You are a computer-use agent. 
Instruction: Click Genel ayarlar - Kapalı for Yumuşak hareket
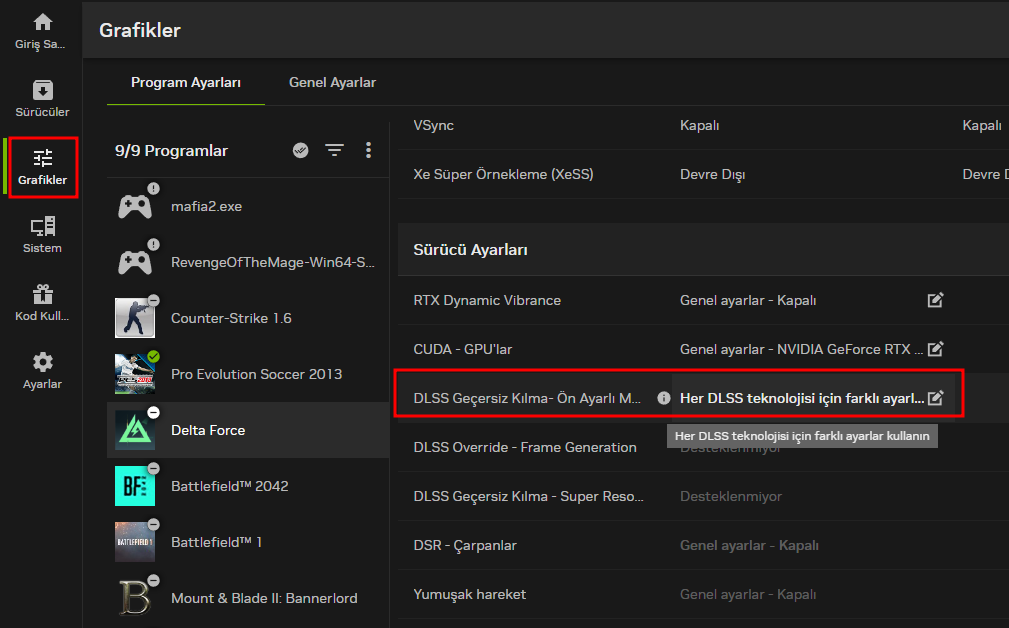(748, 595)
